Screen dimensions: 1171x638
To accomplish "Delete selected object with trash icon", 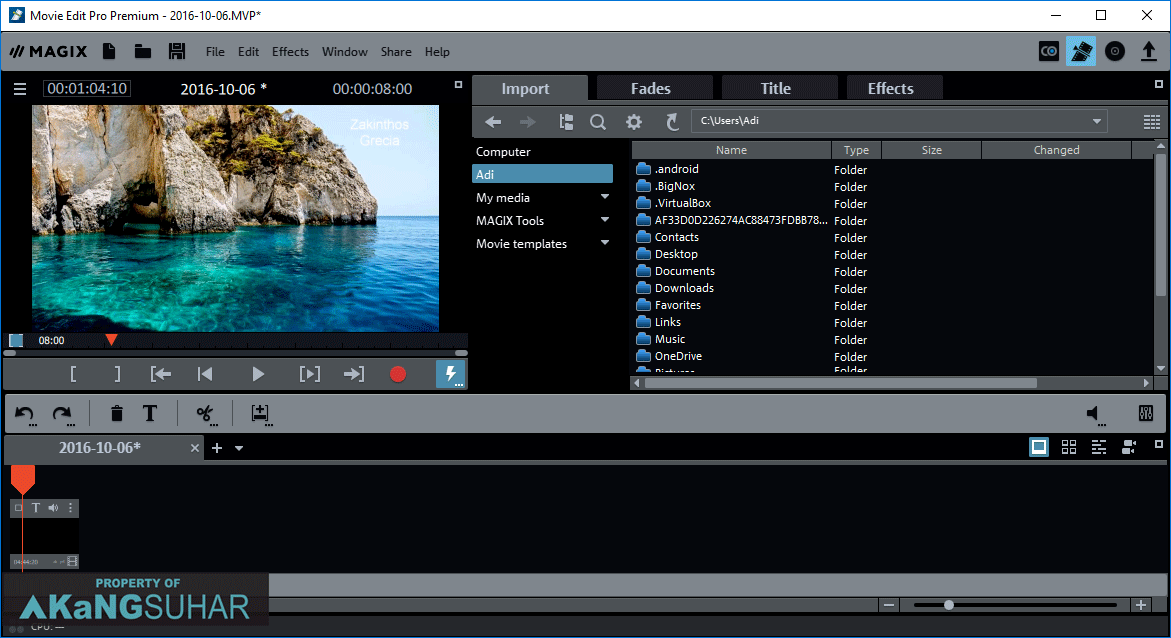I will (117, 413).
